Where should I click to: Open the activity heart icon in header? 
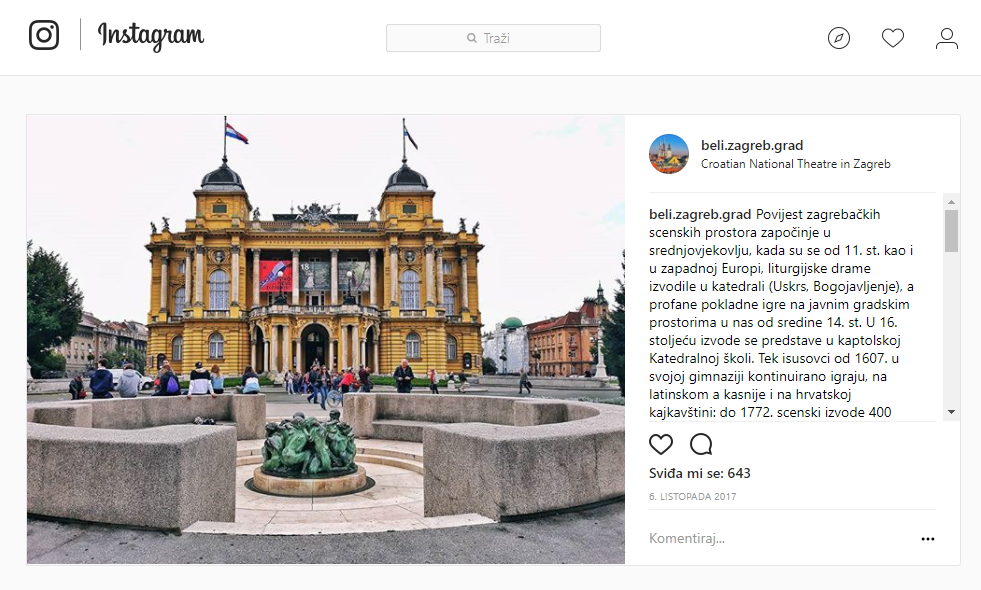pos(893,38)
